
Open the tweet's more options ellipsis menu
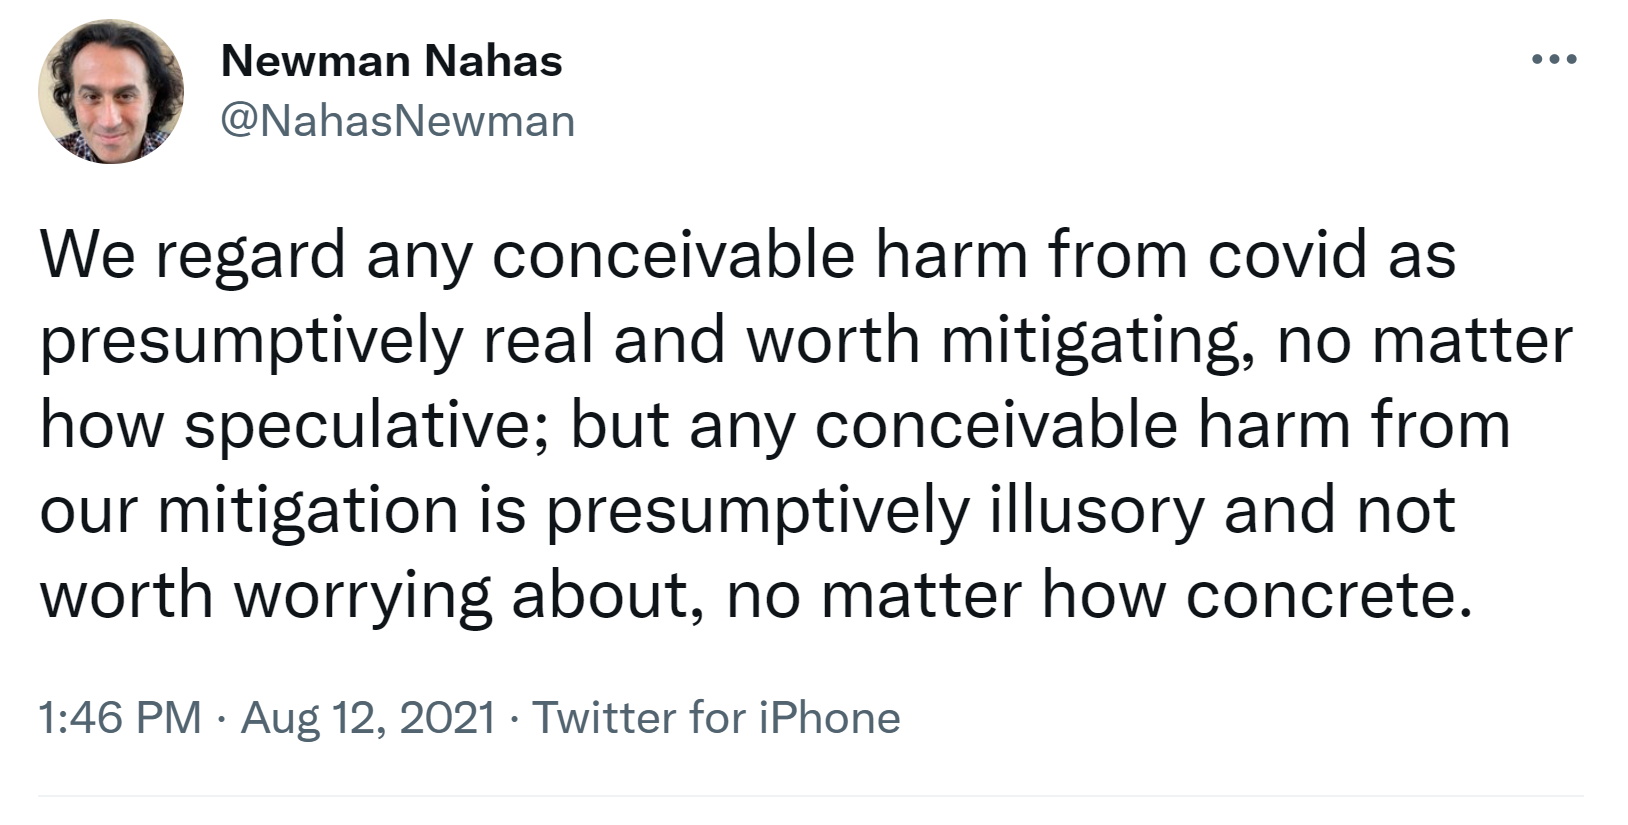[1554, 61]
